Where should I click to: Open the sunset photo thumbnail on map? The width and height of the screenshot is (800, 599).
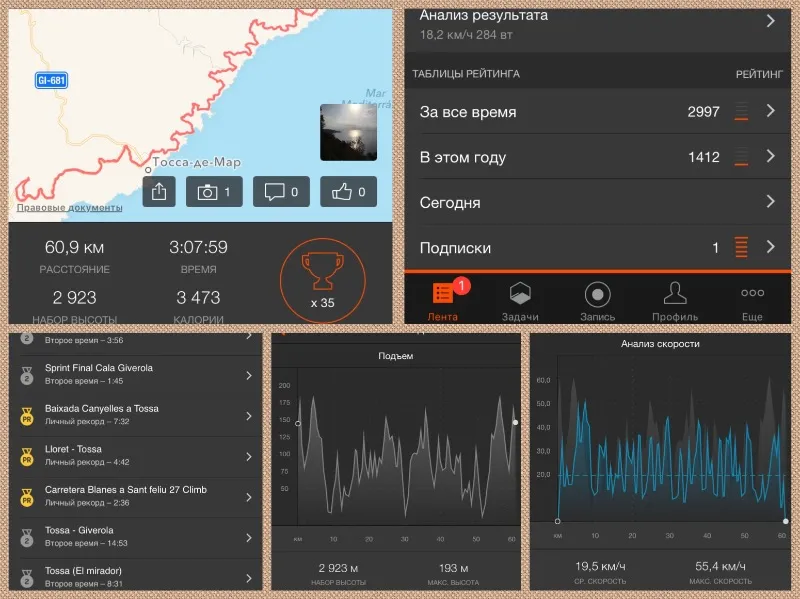(x=348, y=132)
